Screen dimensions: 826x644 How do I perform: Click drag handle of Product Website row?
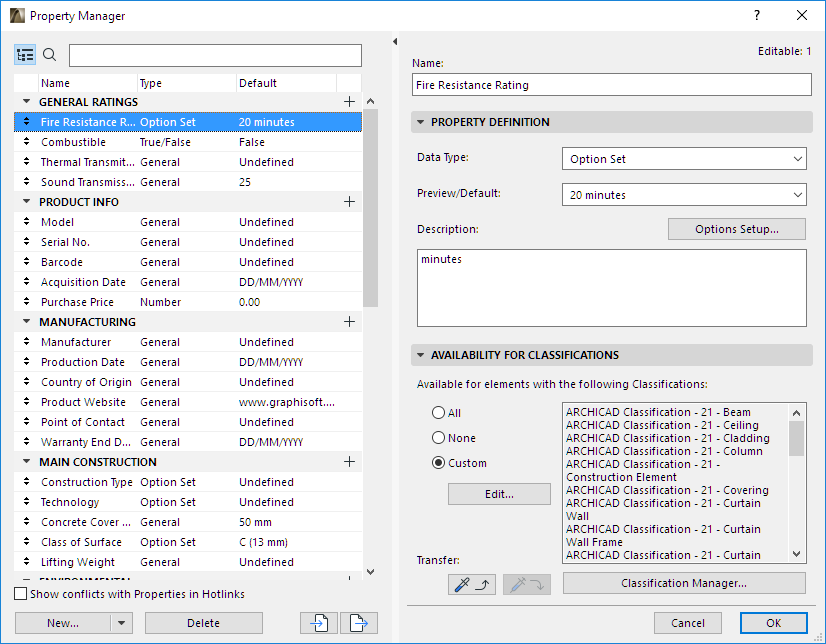26,402
